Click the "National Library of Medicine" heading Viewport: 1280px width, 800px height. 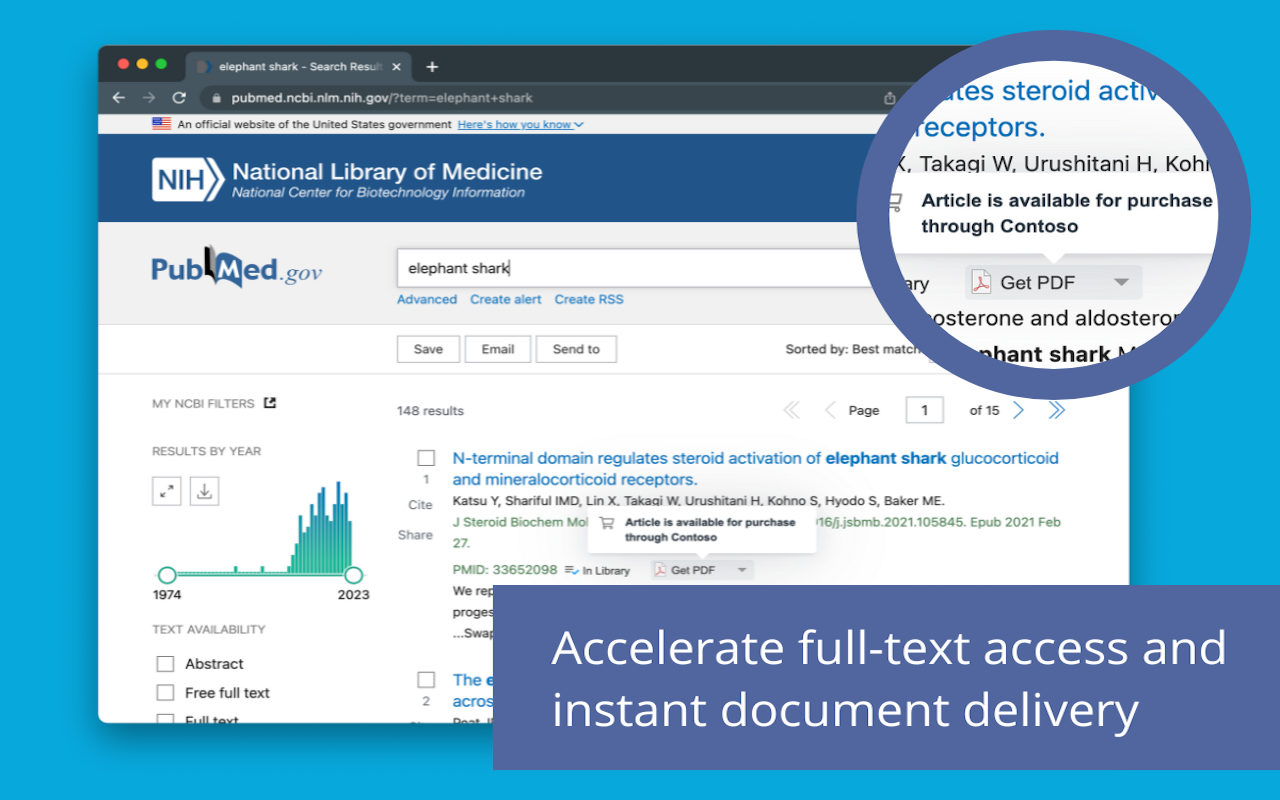tap(387, 172)
